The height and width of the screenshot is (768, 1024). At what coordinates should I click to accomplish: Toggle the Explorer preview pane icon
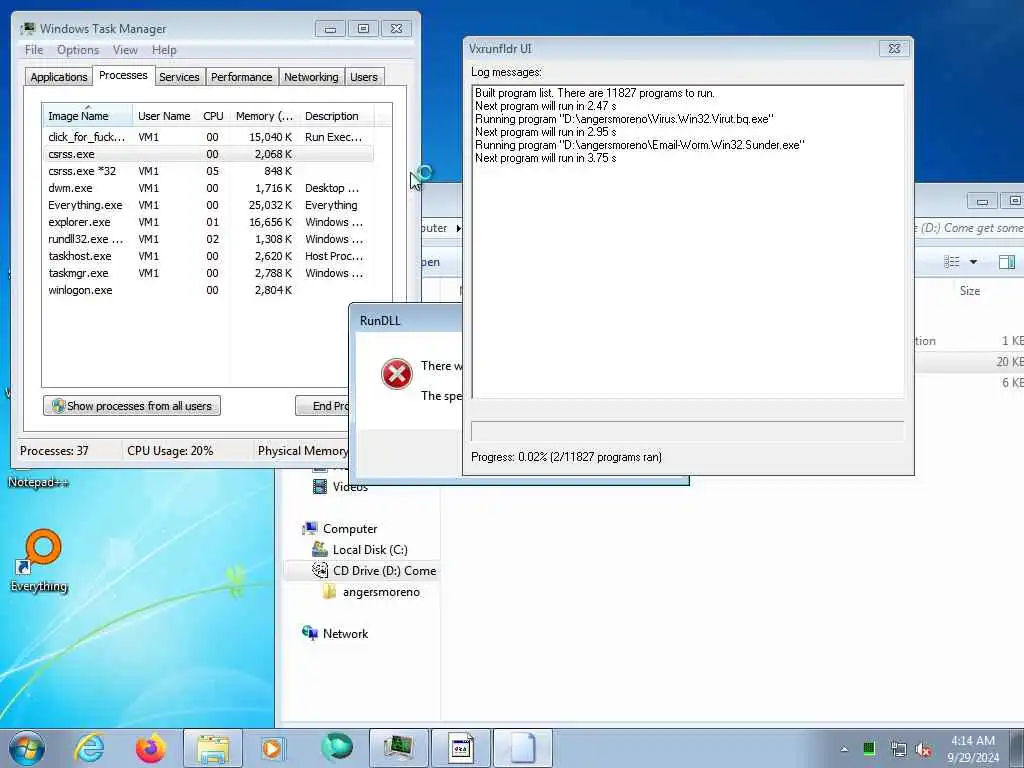(x=1006, y=262)
